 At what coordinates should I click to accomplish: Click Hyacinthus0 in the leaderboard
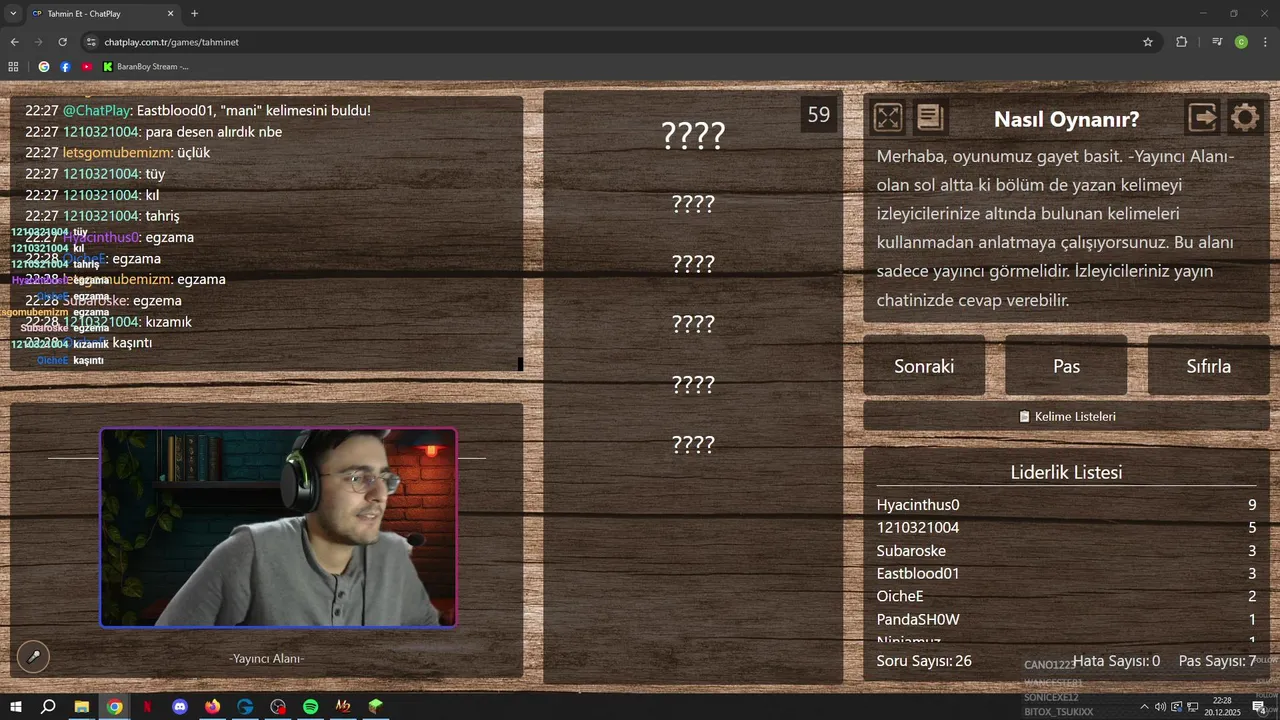918,505
